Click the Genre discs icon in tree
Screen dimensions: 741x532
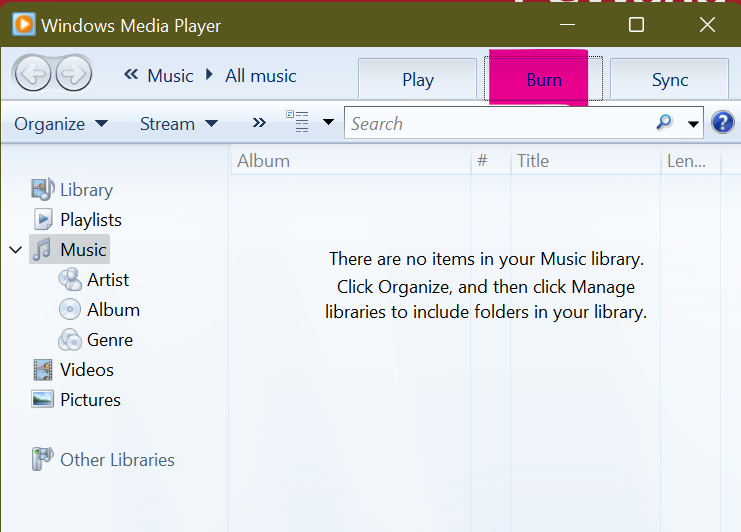[x=70, y=340]
